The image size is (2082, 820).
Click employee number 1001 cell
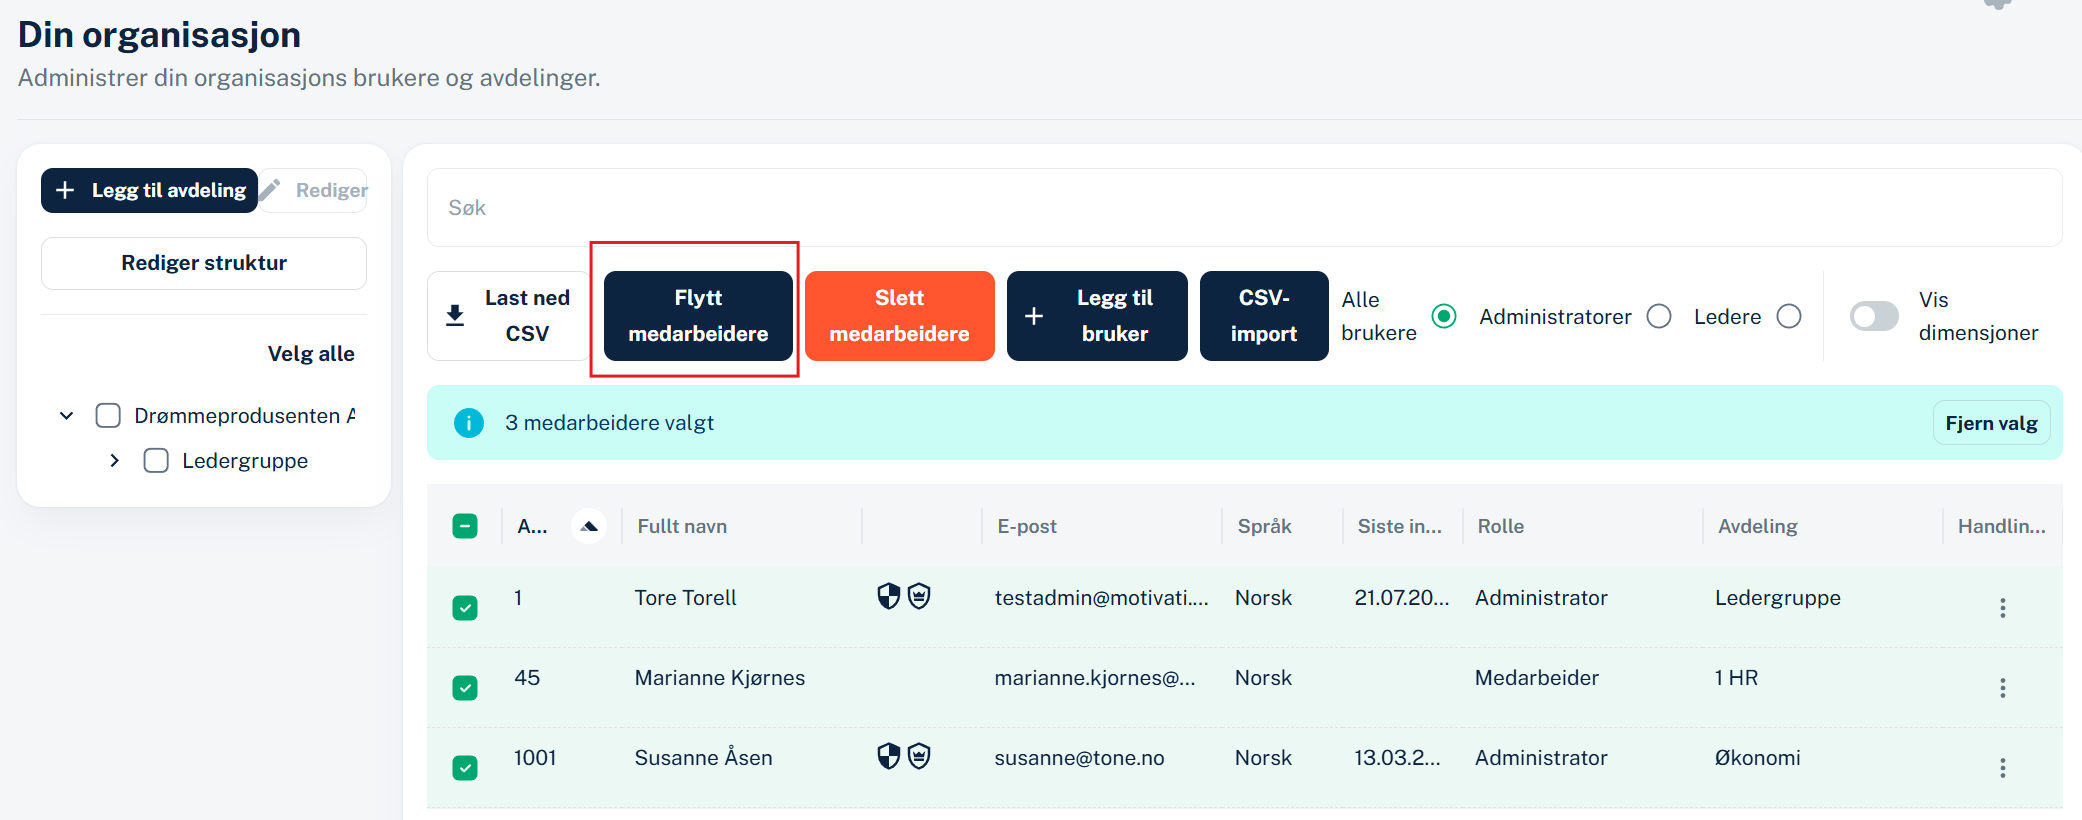535,758
